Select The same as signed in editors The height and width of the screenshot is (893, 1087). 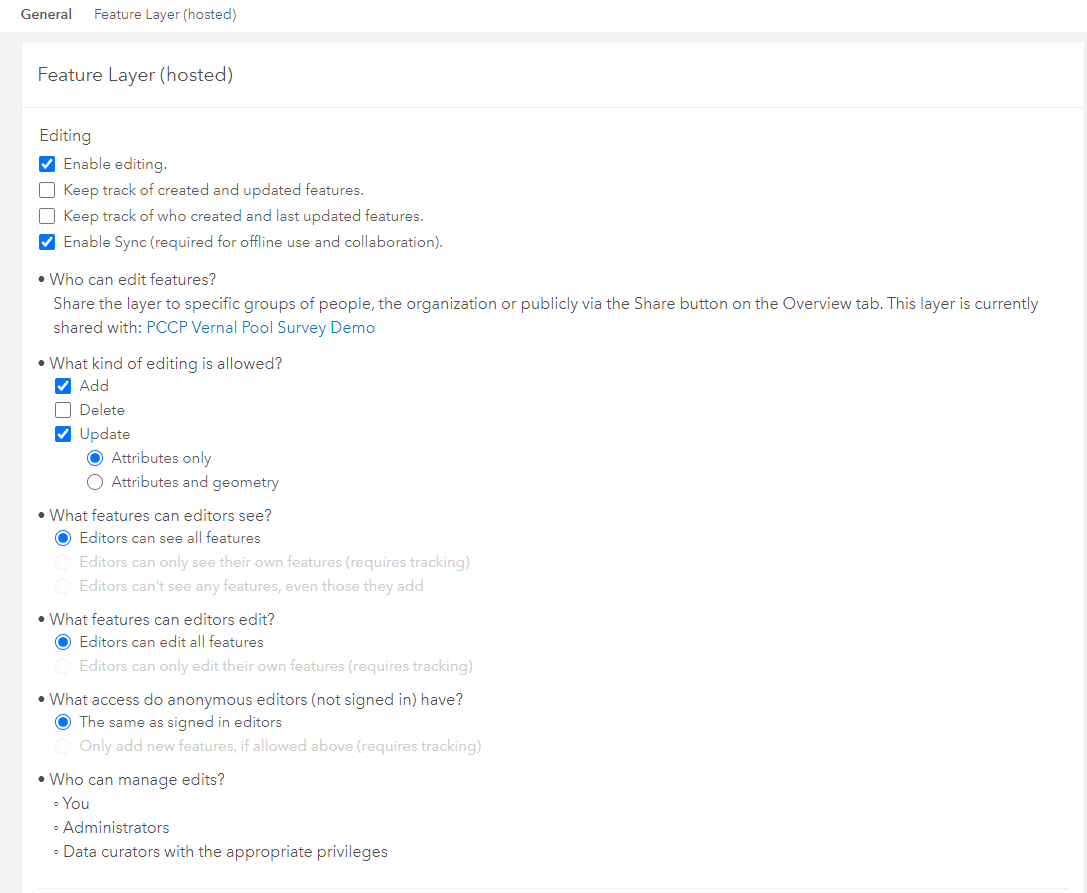(x=63, y=721)
